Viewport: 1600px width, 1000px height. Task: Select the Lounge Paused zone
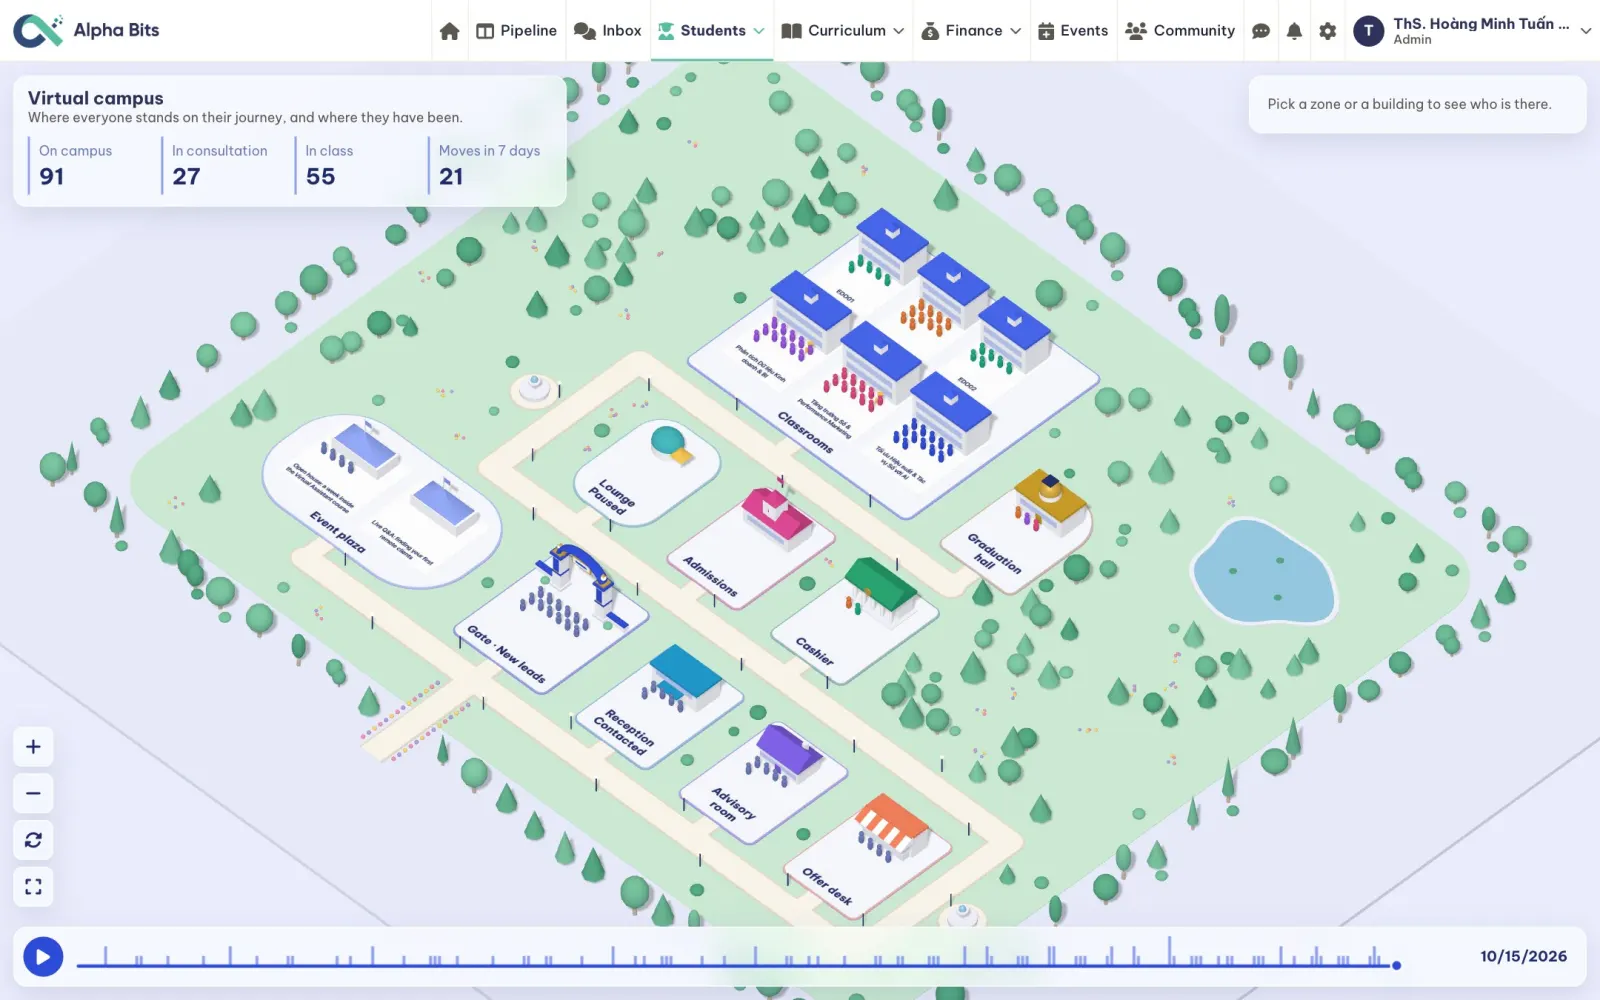[x=647, y=472]
